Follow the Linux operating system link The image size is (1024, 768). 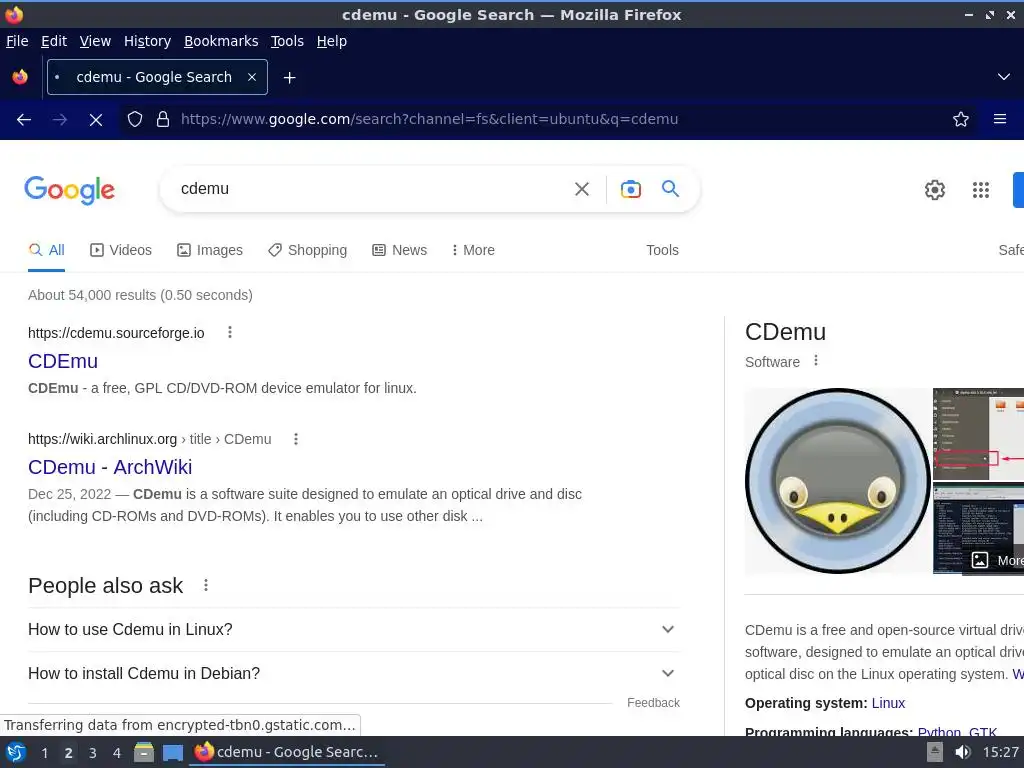click(x=888, y=703)
